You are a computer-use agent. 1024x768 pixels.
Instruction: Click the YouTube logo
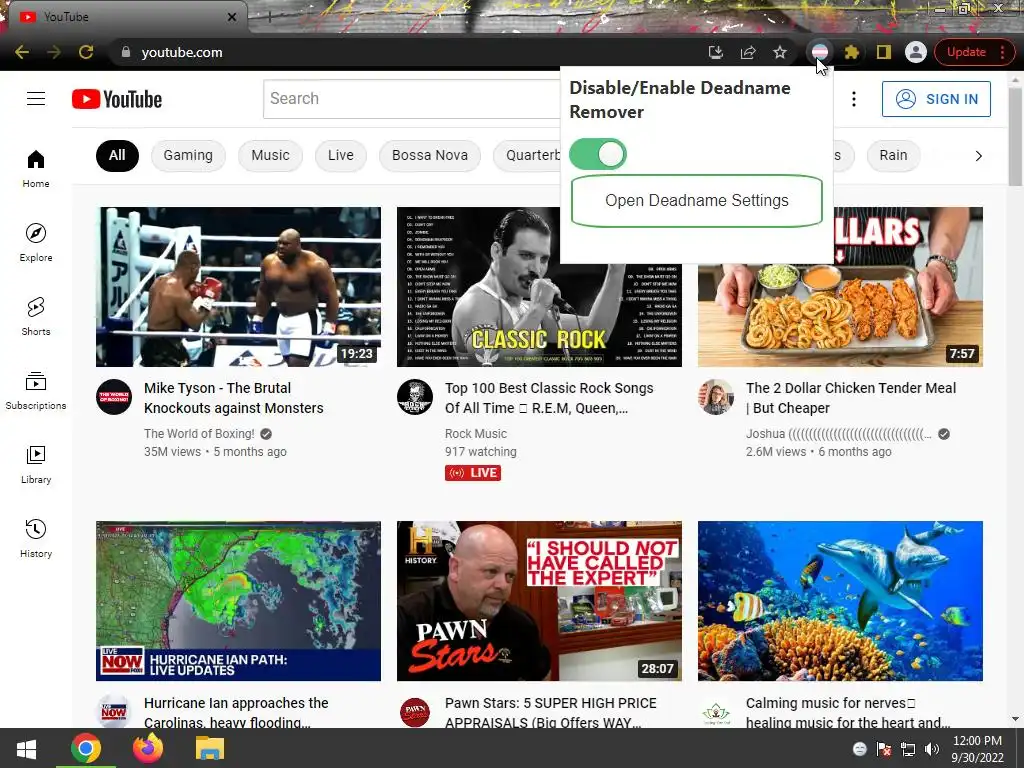(x=117, y=99)
